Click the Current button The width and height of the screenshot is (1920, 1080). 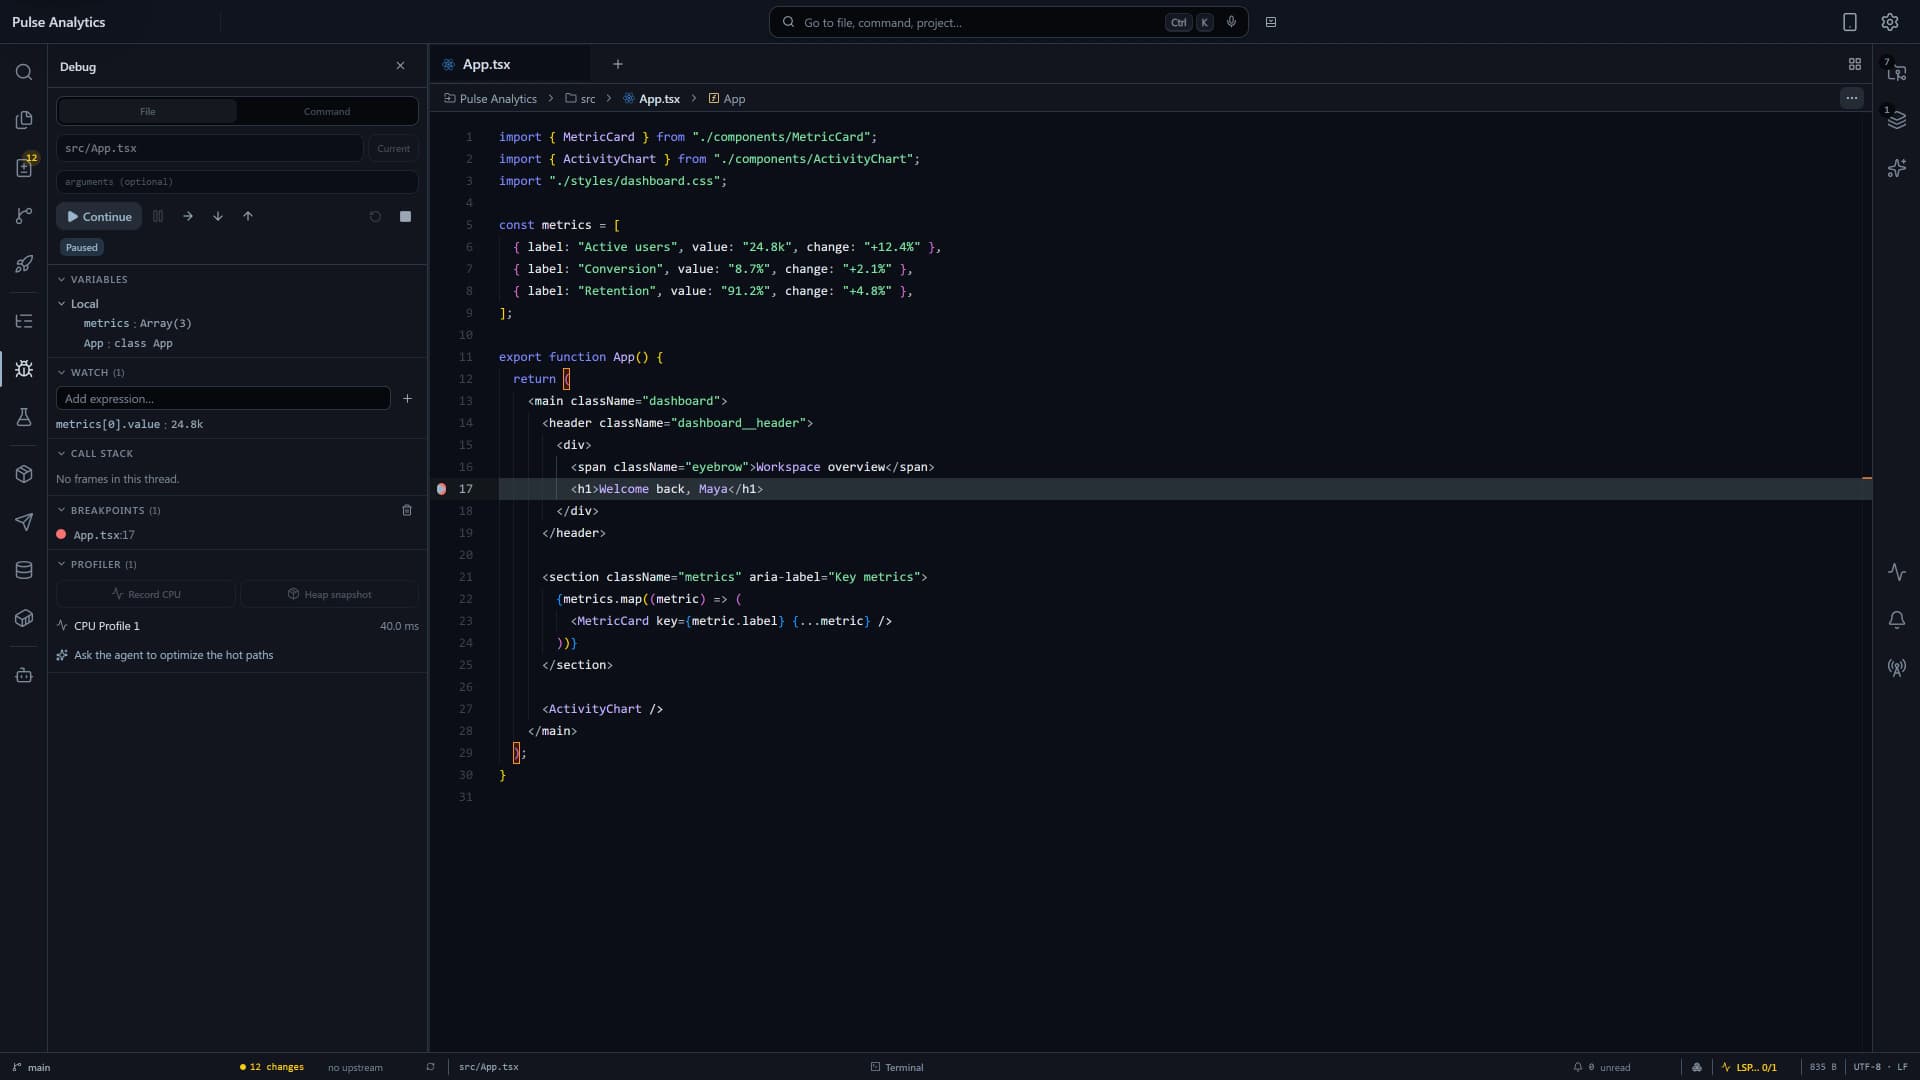point(393,148)
